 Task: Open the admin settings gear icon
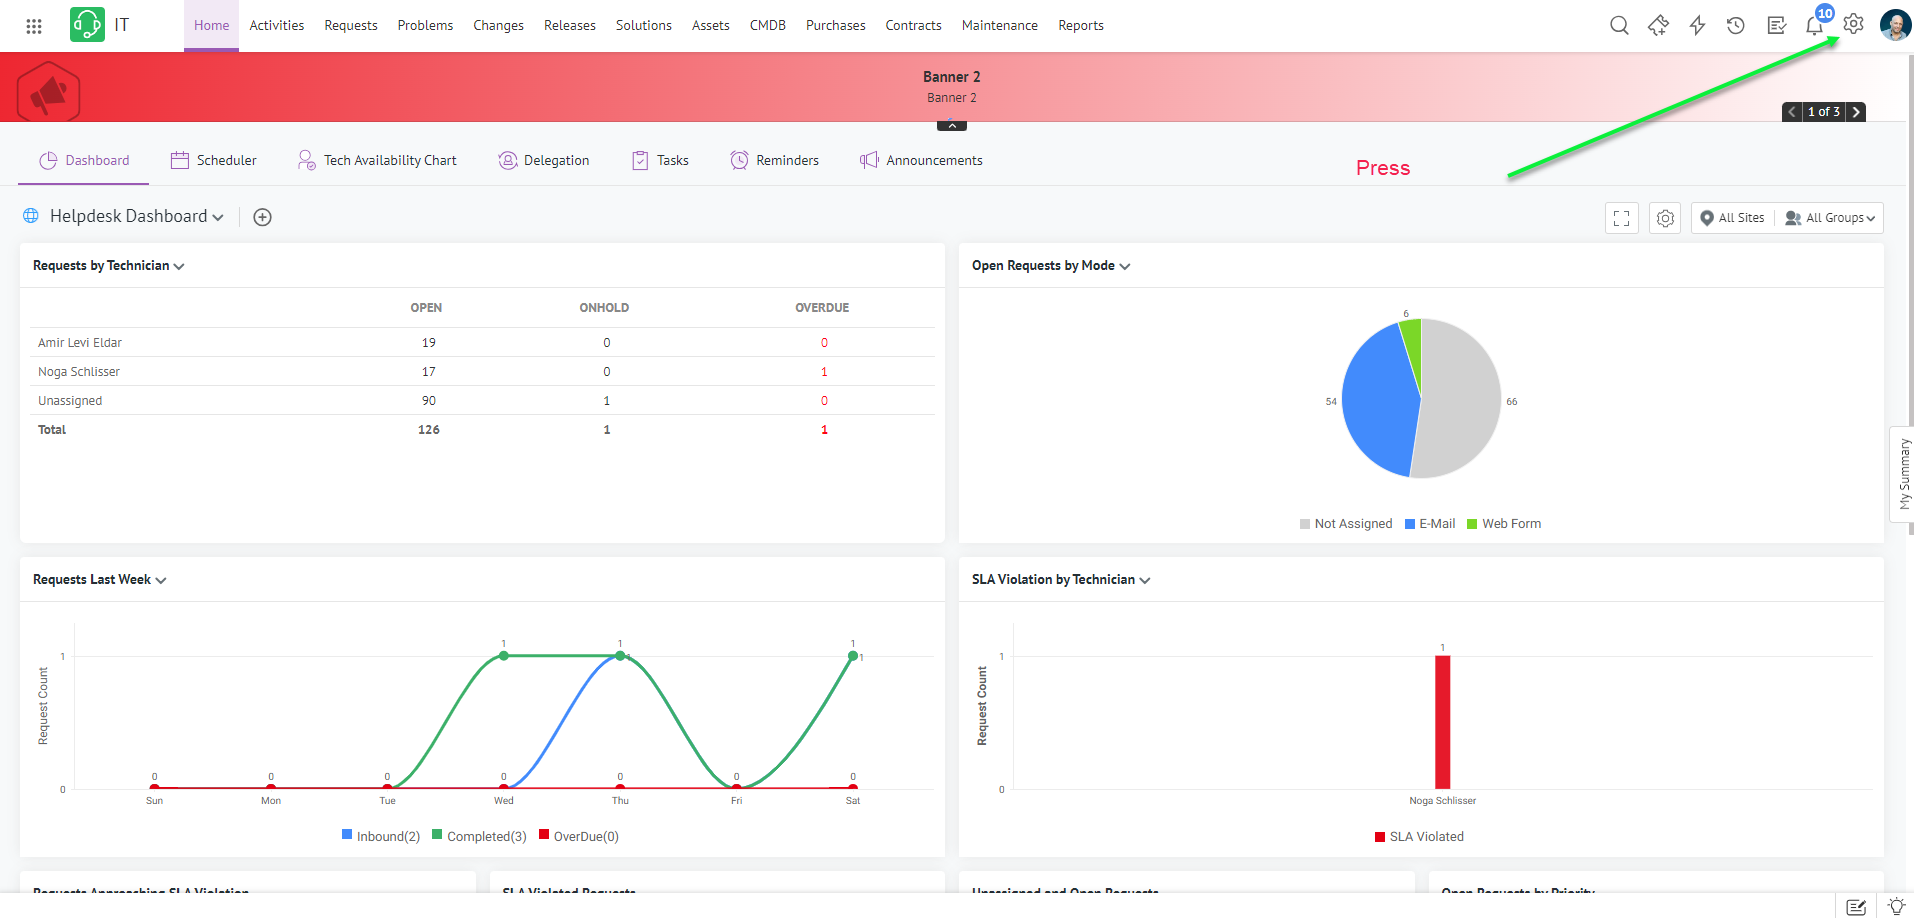click(1853, 25)
